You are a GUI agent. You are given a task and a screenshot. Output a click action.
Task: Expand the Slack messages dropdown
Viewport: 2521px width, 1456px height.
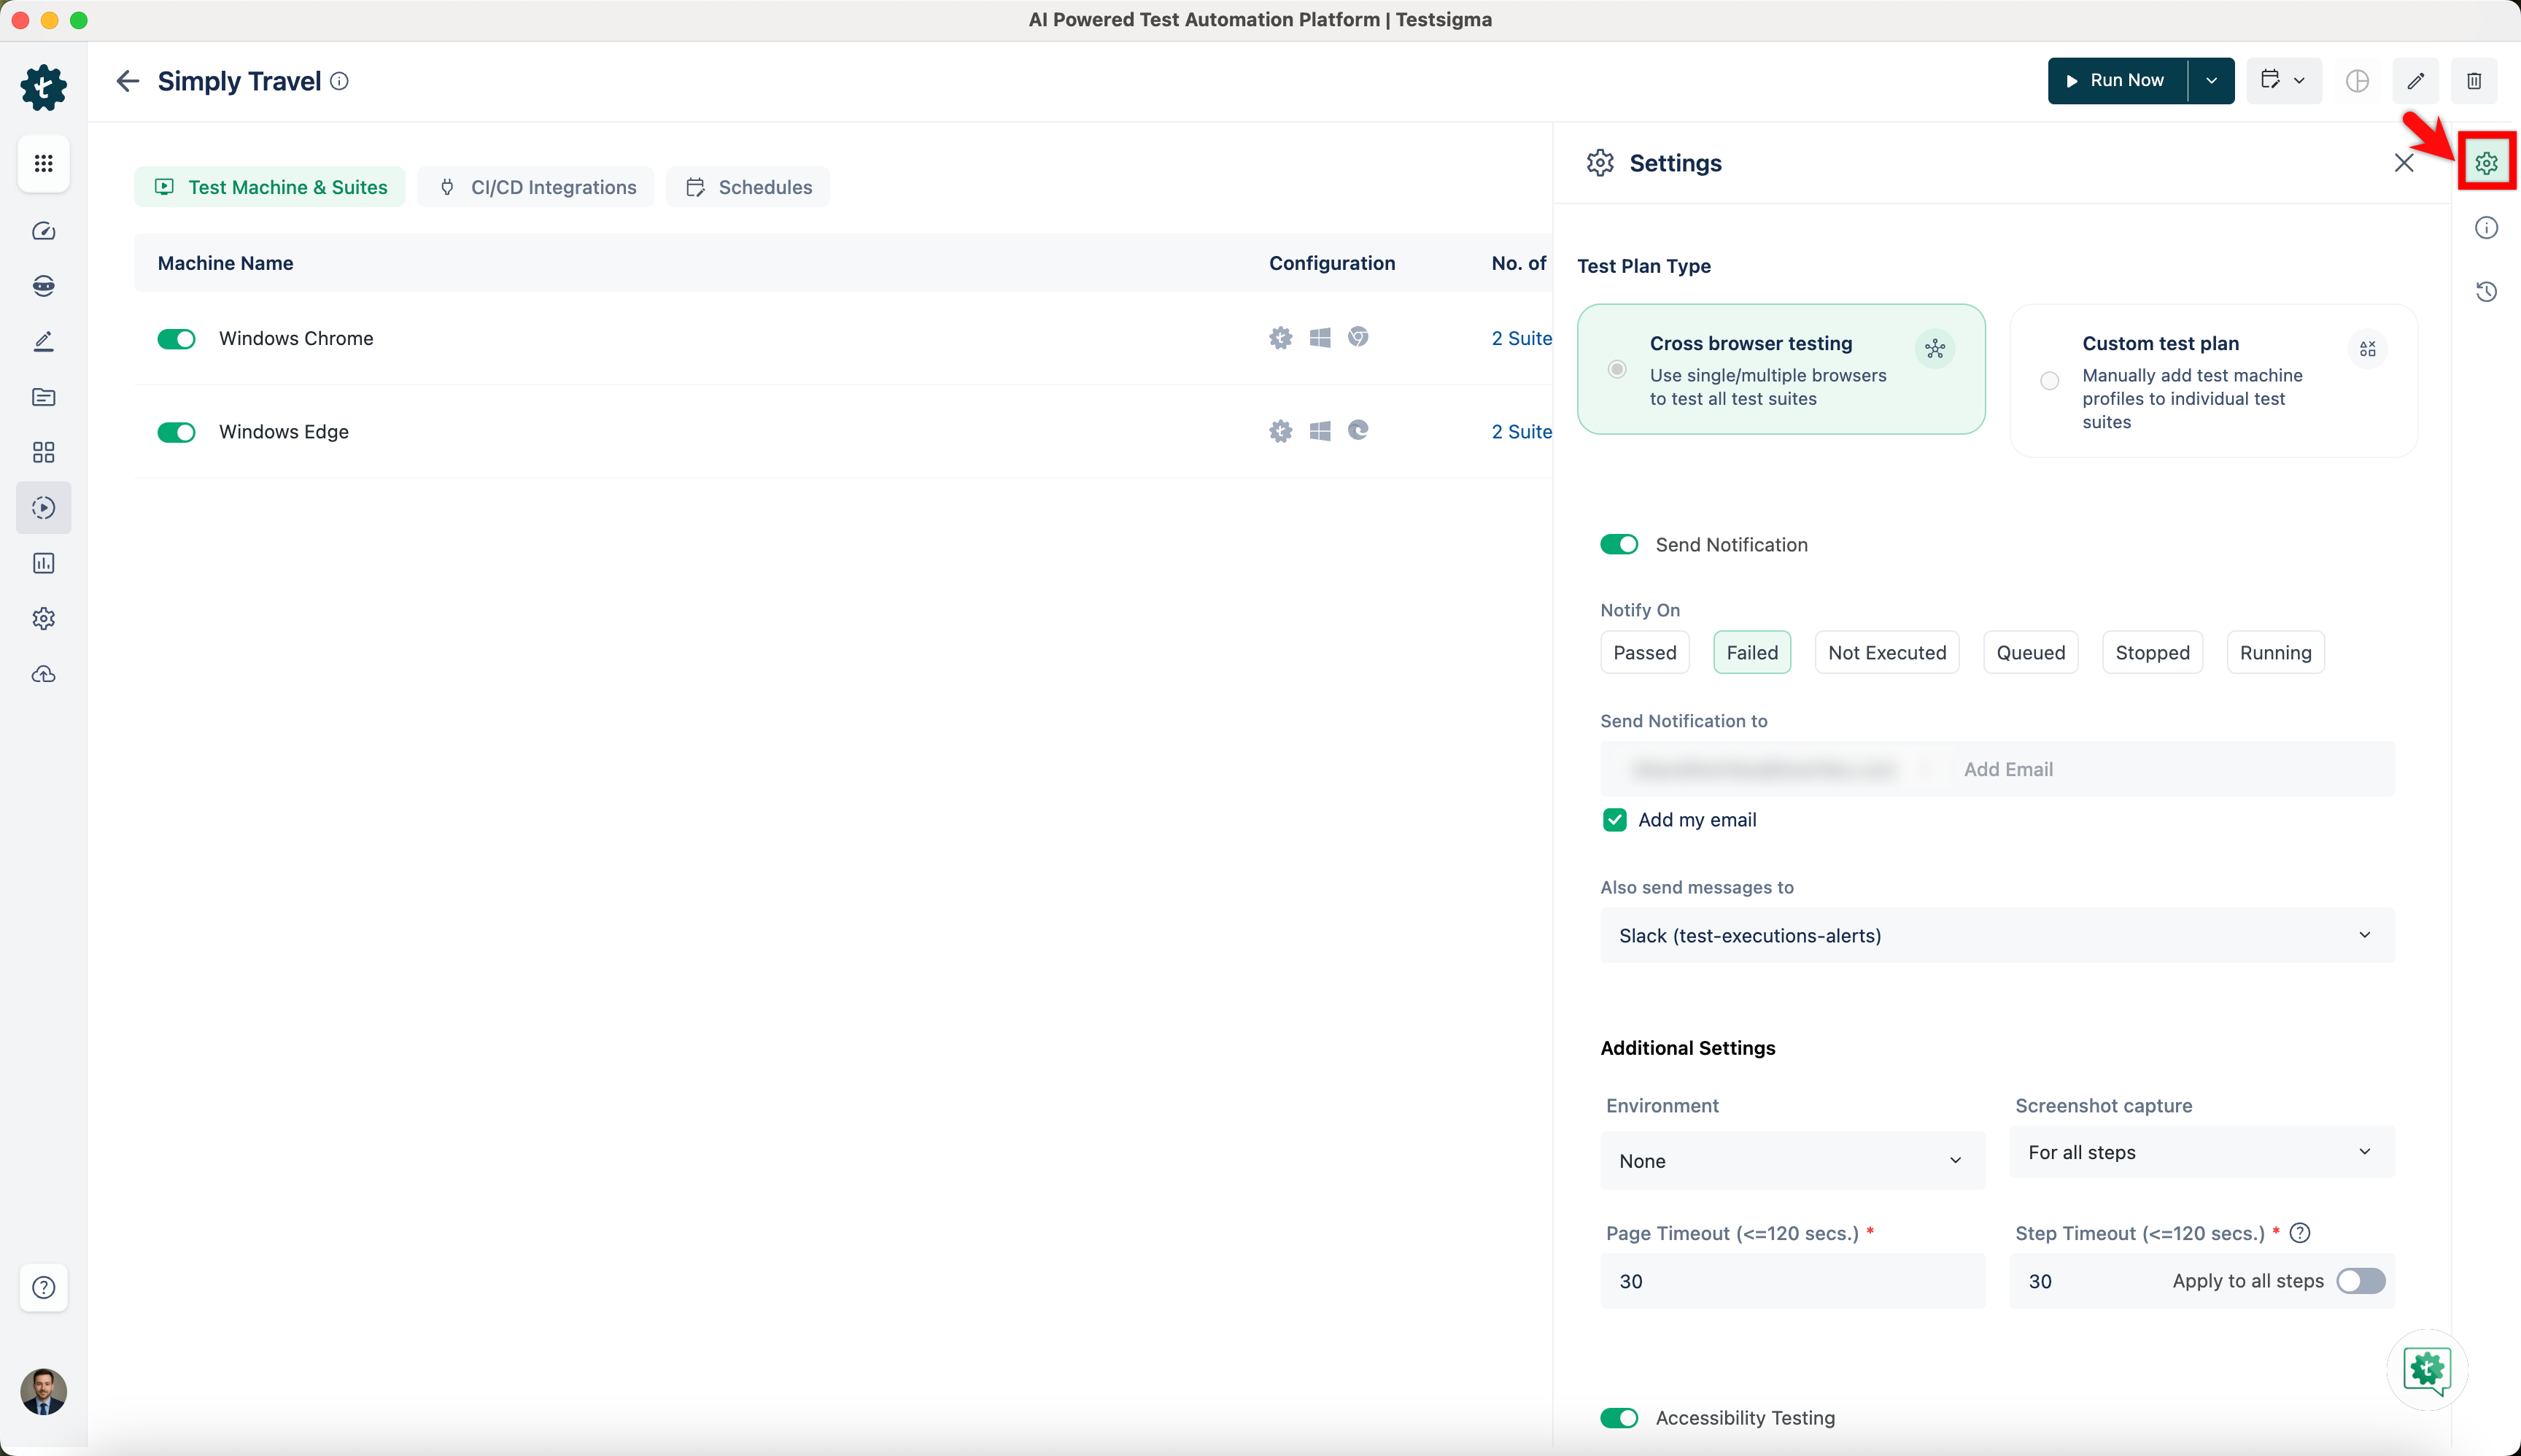tap(1996, 935)
